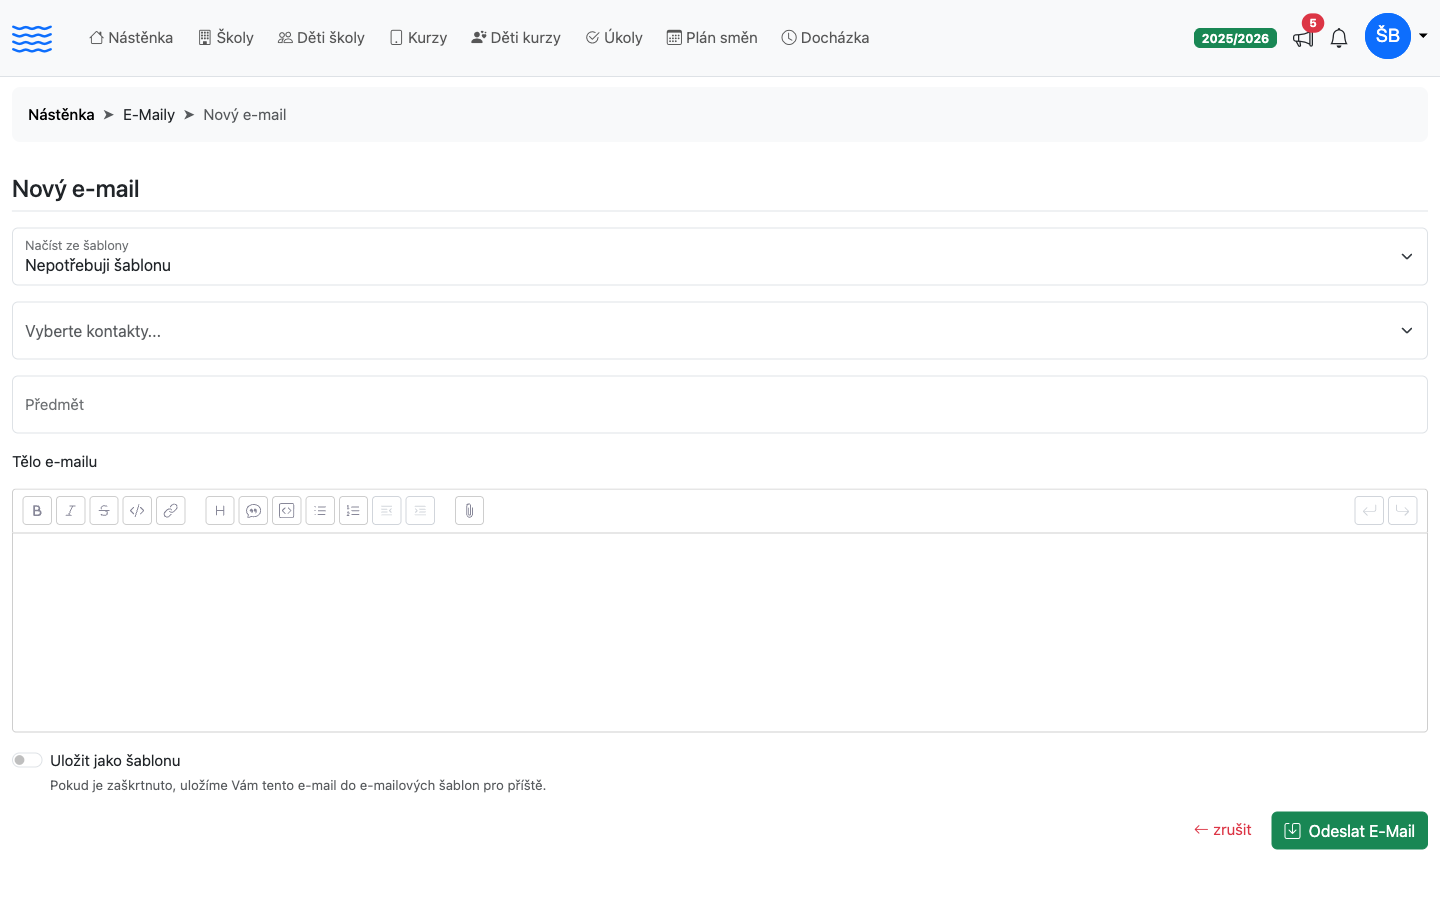Expand the Vyberte kontakty selector
This screenshot has height=900, width=1440.
tap(720, 331)
